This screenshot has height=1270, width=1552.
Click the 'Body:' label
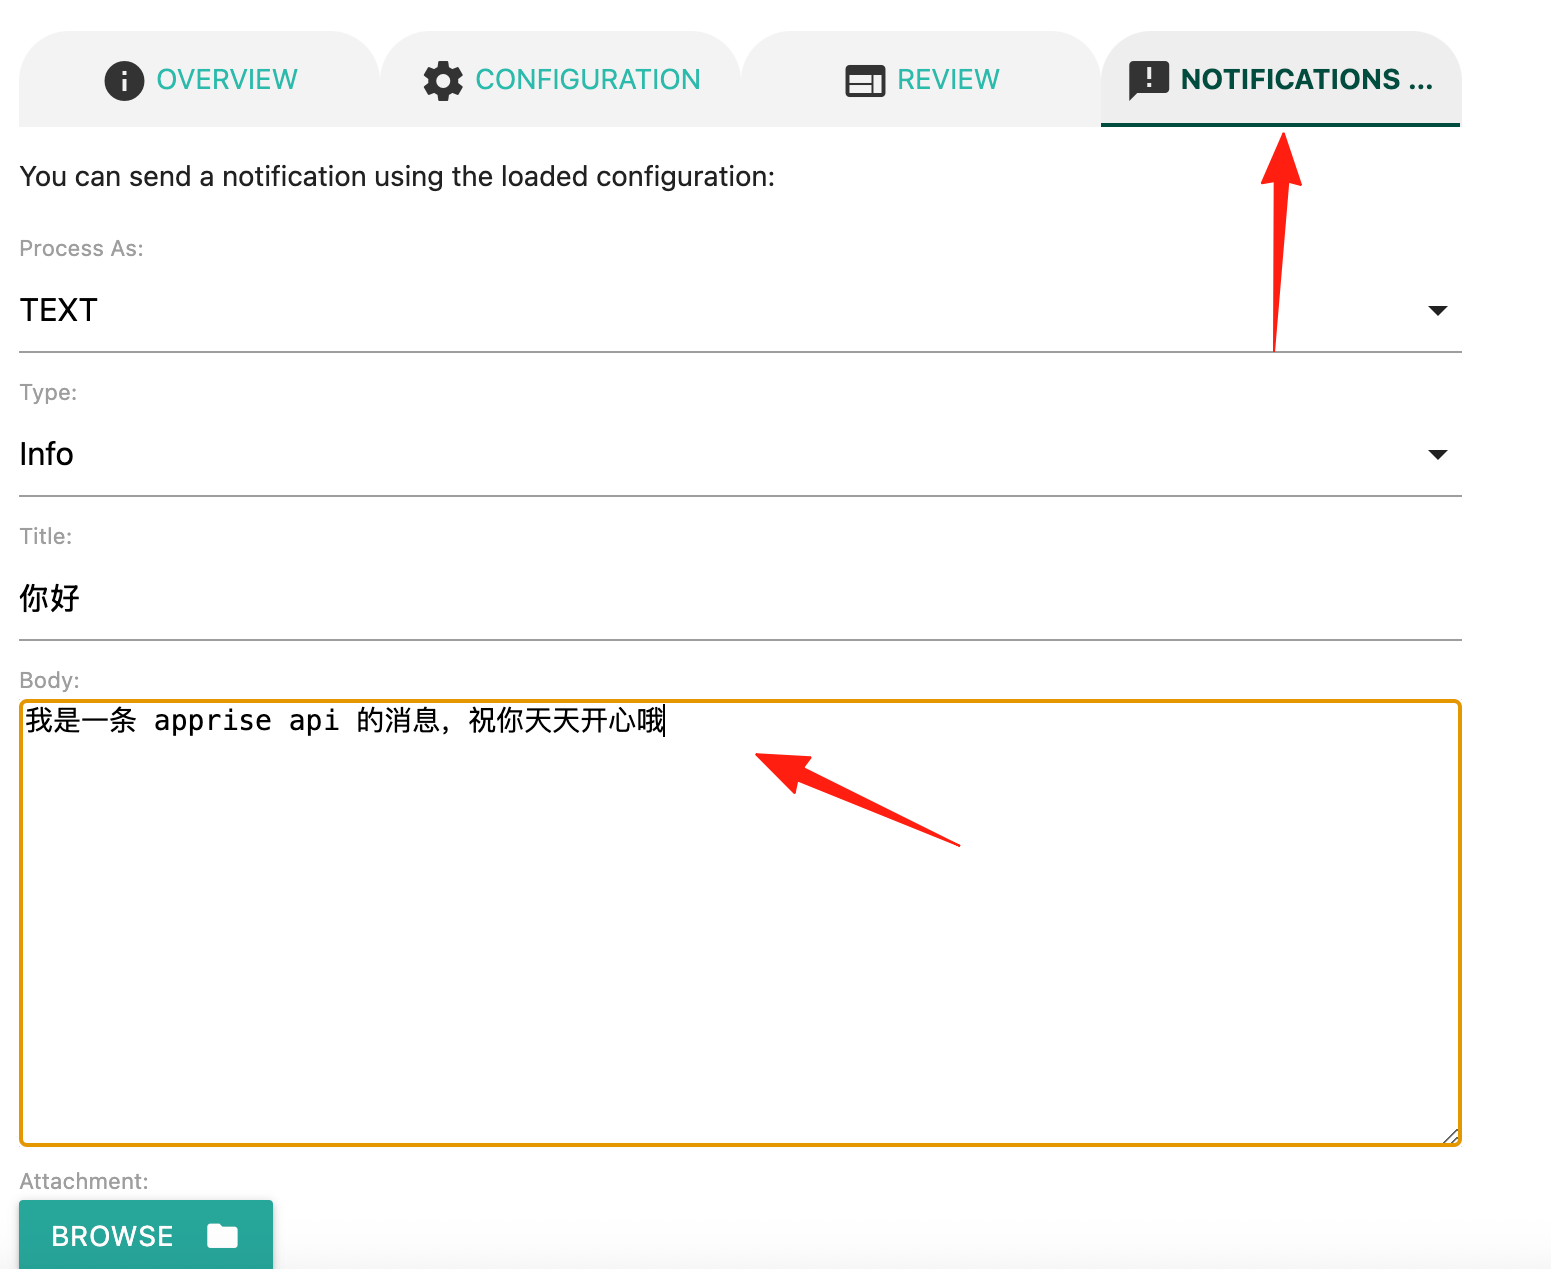(x=49, y=680)
